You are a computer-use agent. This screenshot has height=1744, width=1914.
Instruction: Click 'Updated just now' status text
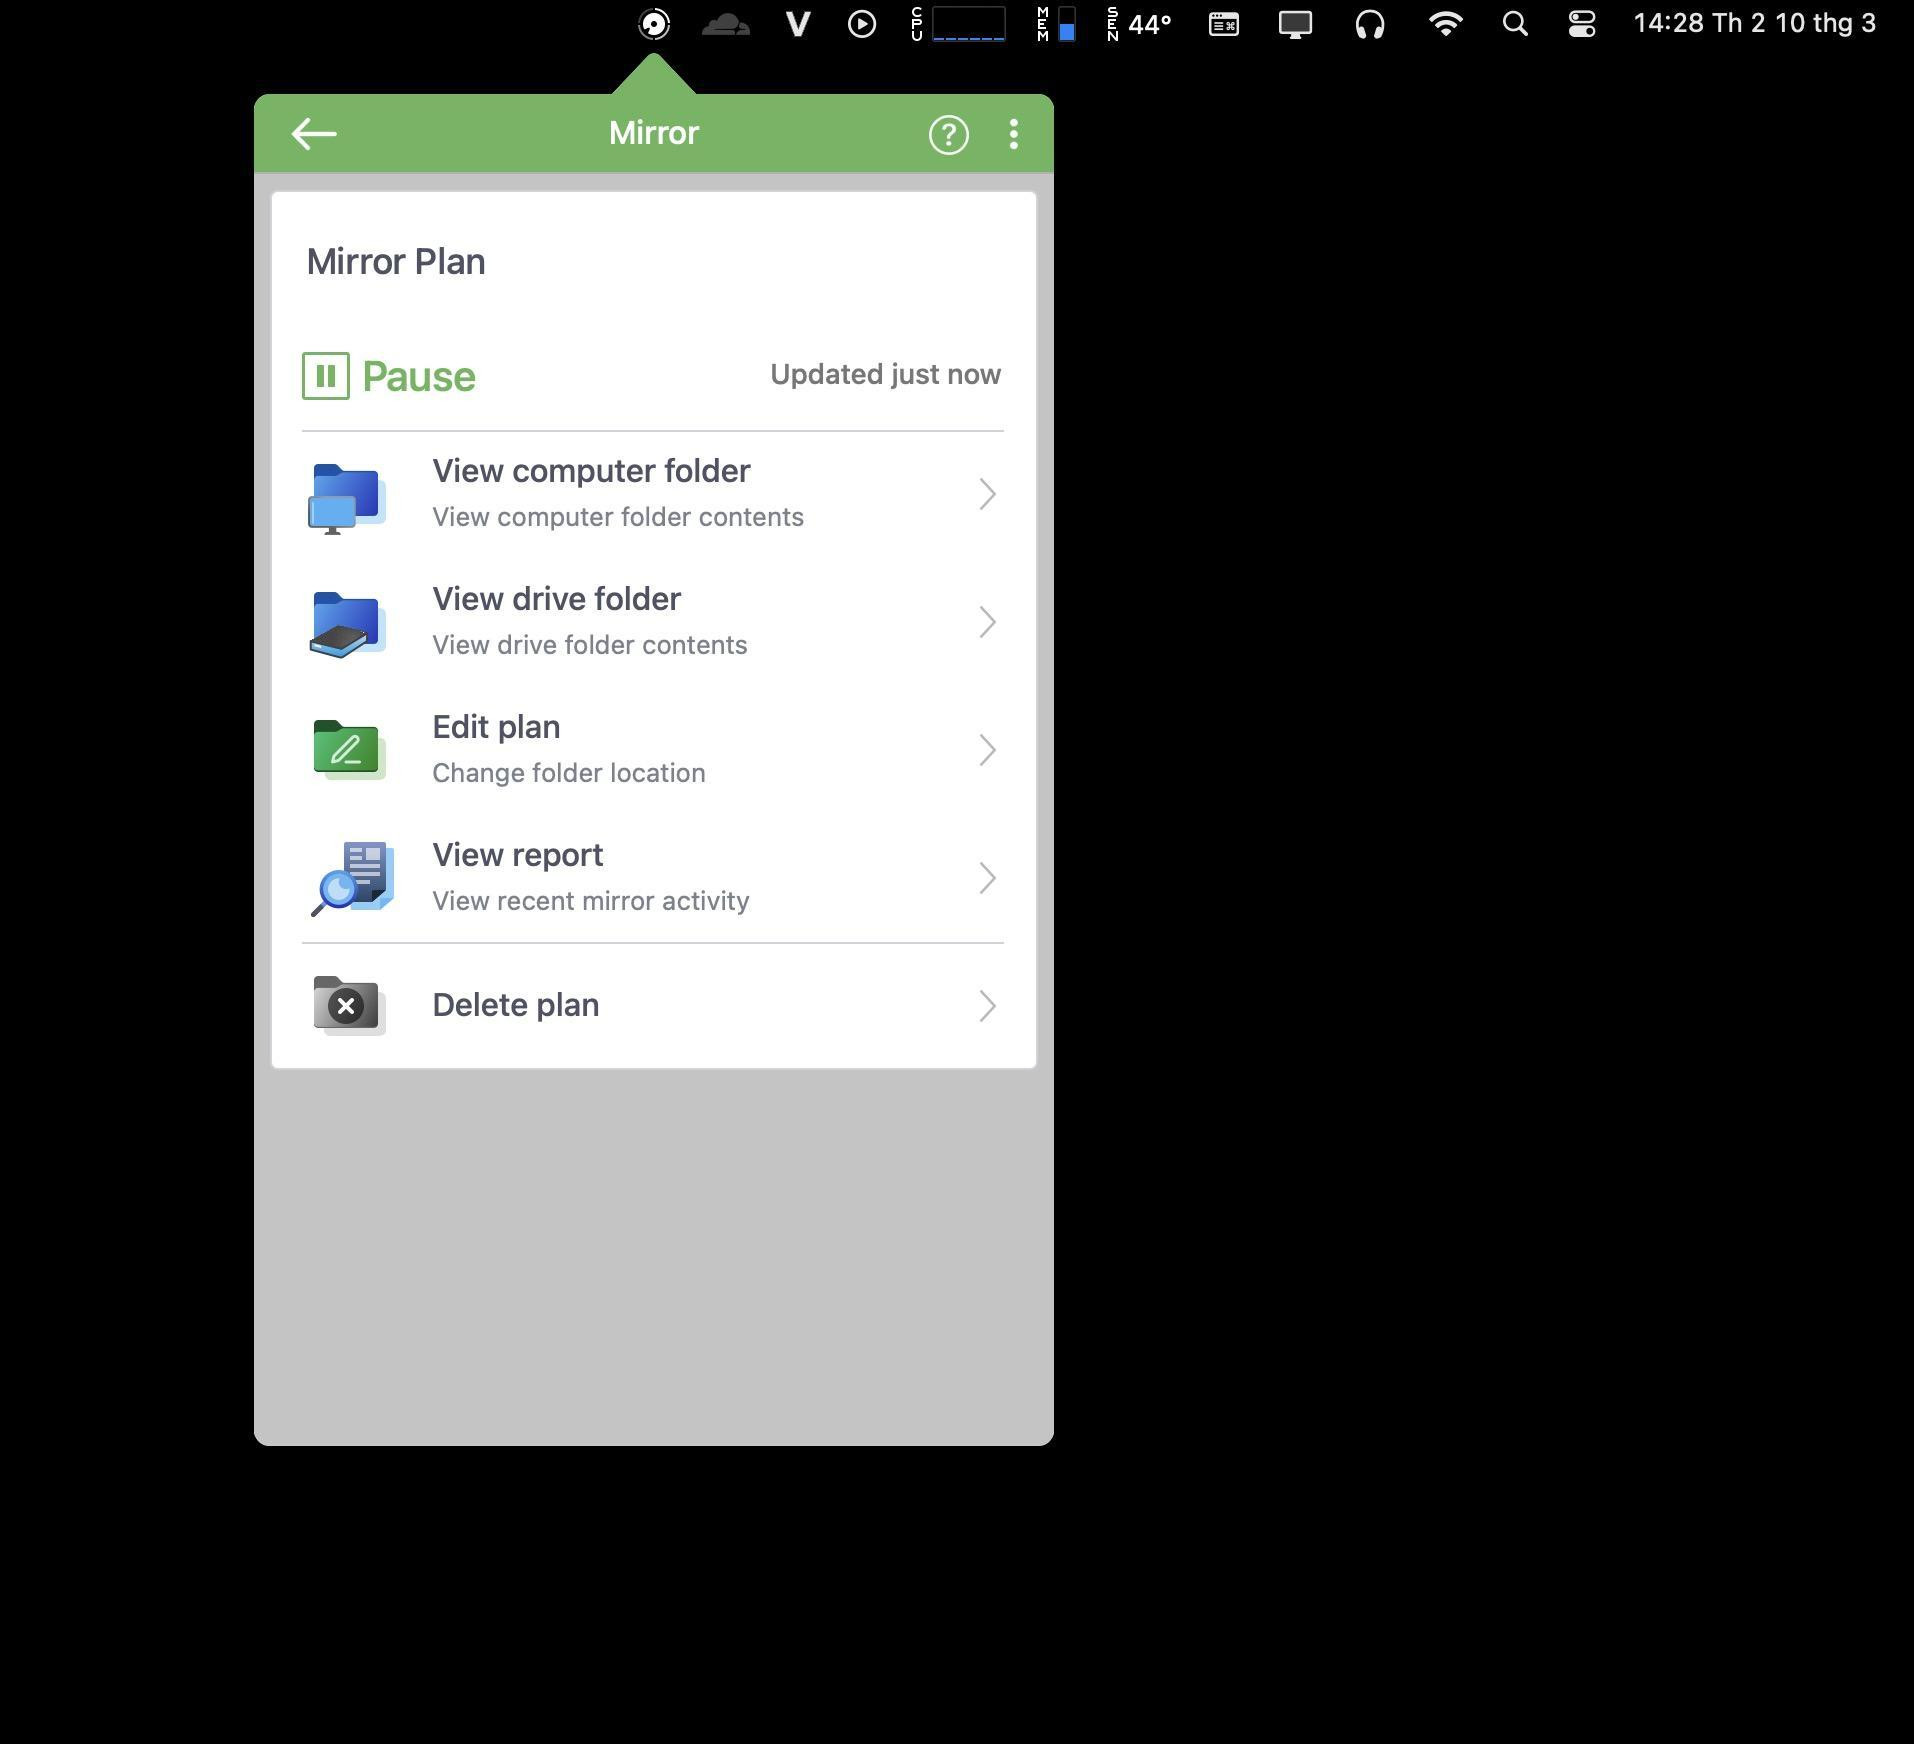[x=885, y=374]
